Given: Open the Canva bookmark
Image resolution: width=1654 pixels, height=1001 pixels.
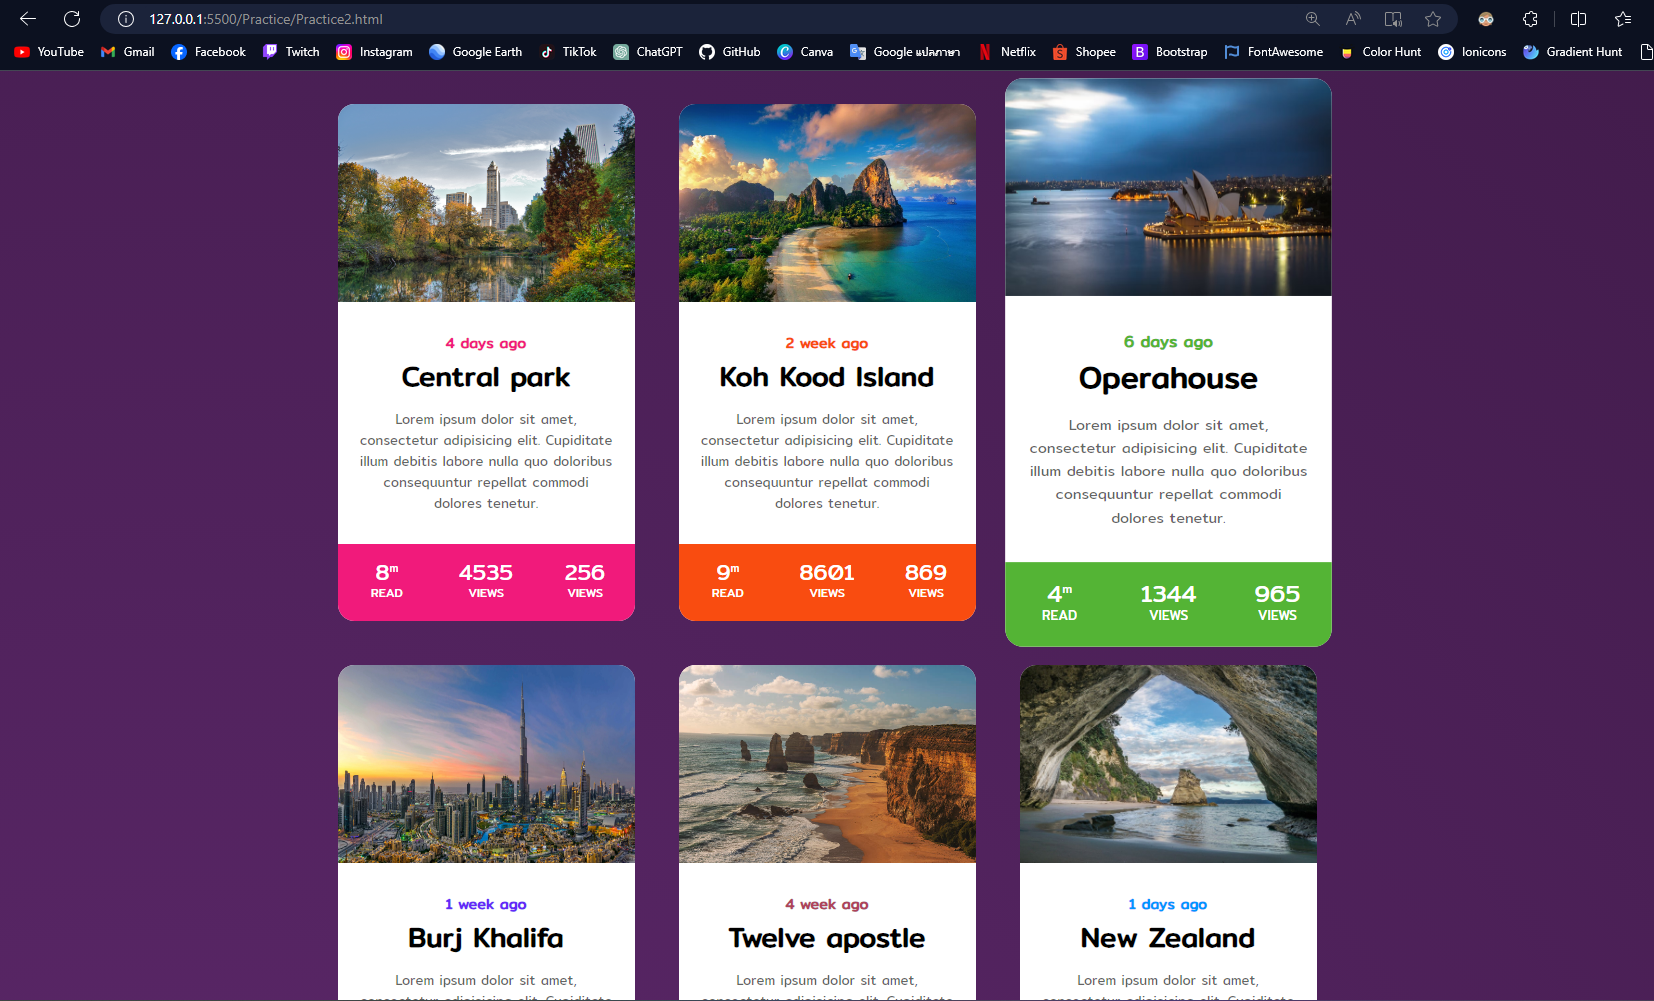Looking at the screenshot, I should (x=805, y=52).
